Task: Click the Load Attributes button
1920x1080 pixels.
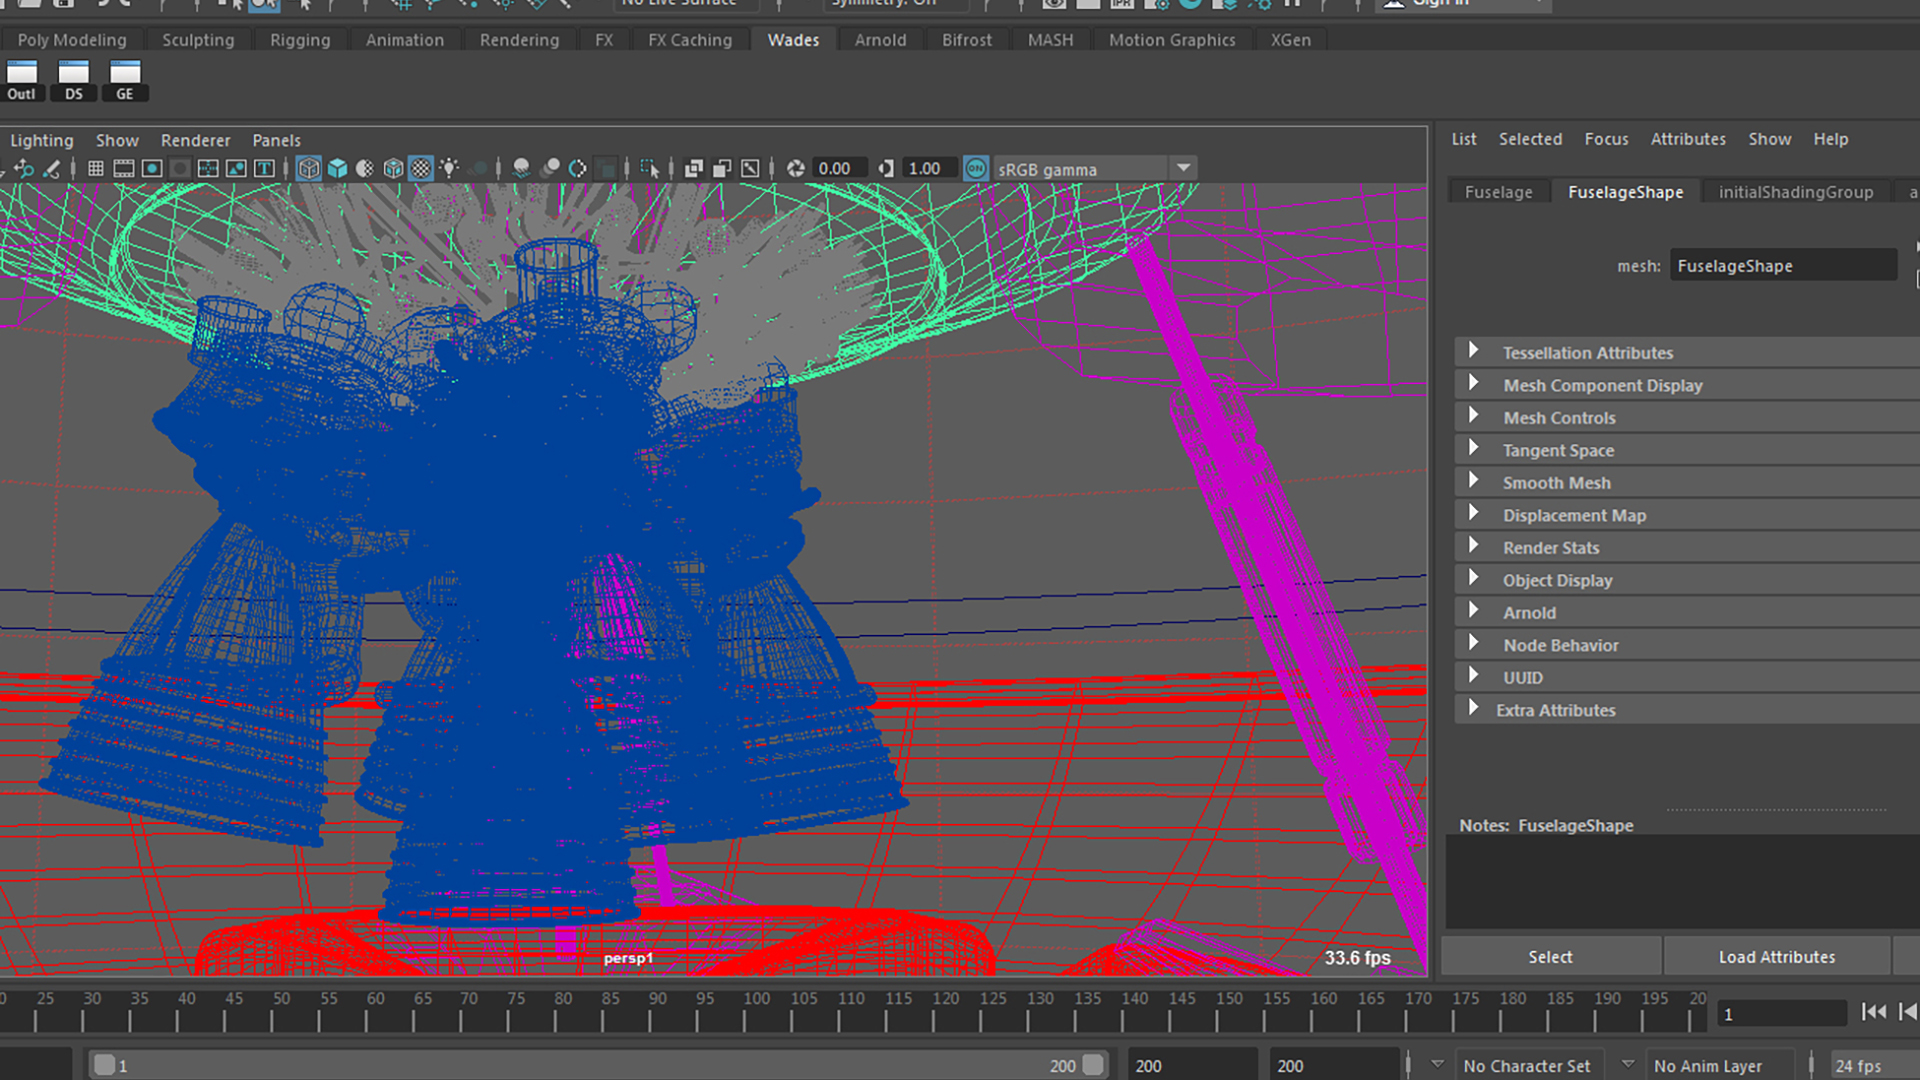Action: [x=1776, y=957]
